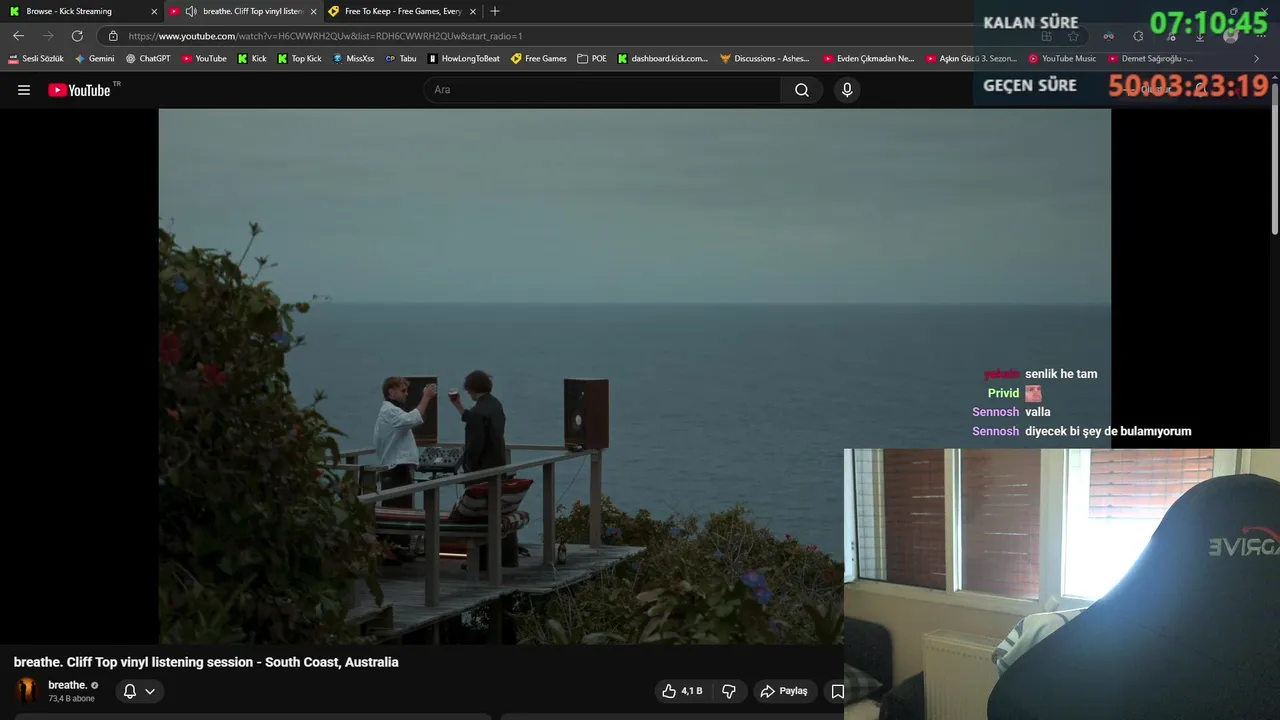Click the chat username 'Privid'
Viewport: 1280px width, 720px height.
point(1003,393)
